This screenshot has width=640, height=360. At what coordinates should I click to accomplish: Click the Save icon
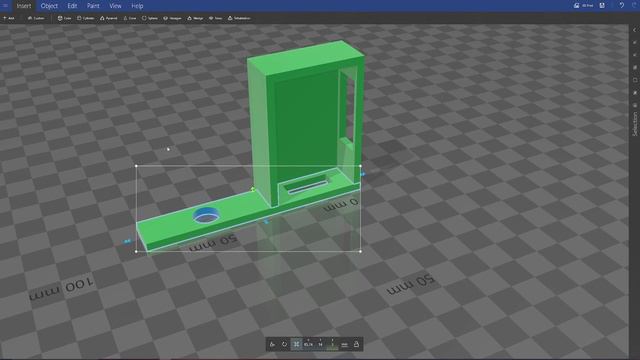pyautogui.click(x=602, y=6)
